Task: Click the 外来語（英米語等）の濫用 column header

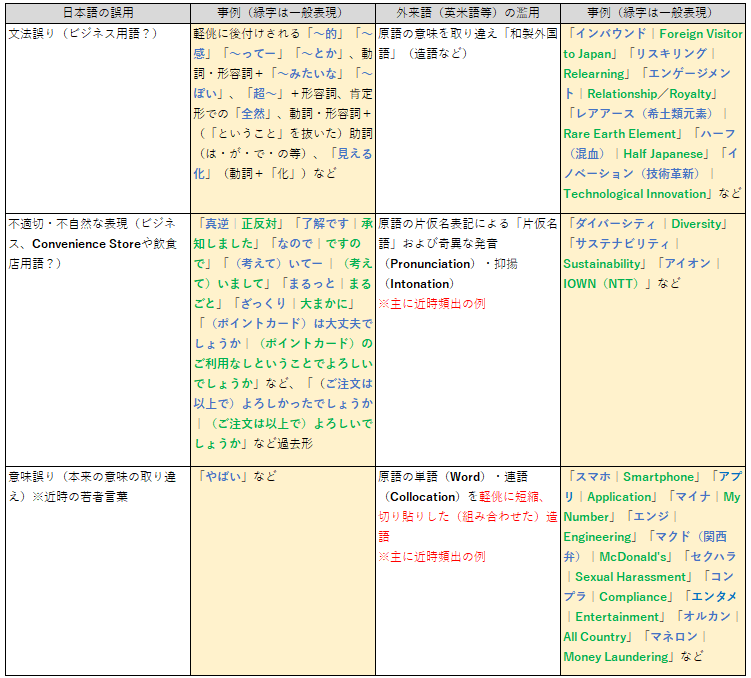Action: [467, 13]
